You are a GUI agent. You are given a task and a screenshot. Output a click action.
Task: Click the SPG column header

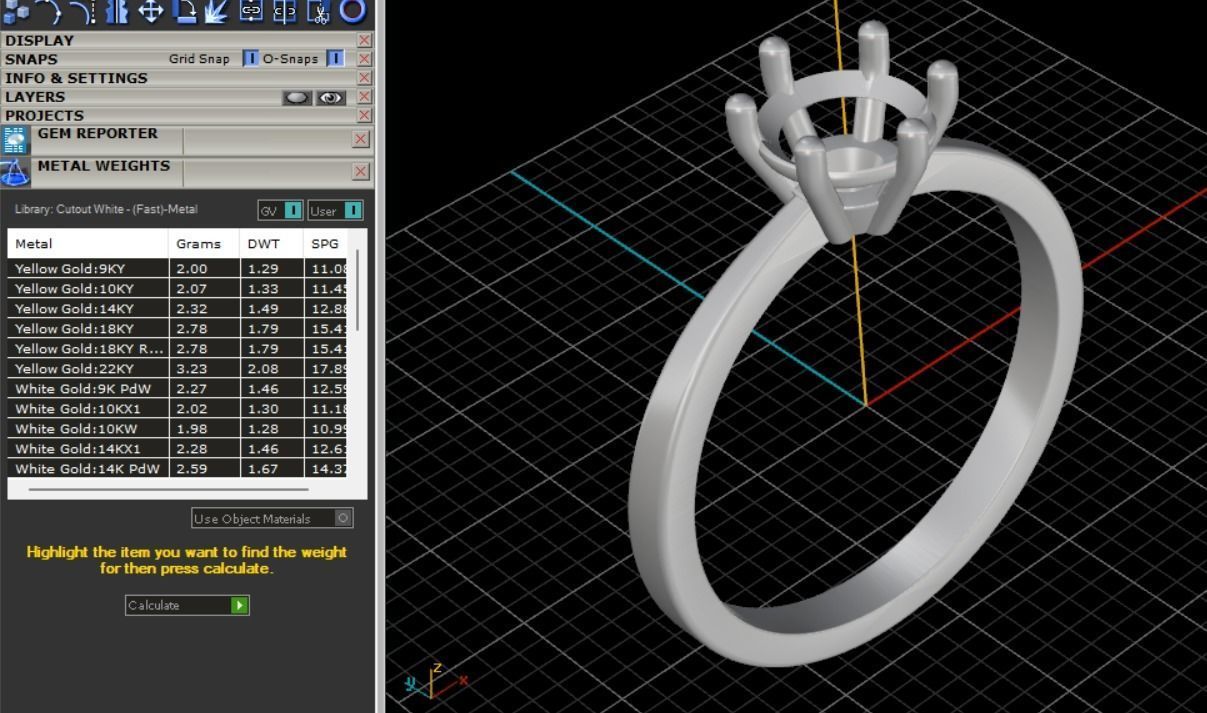click(x=325, y=243)
